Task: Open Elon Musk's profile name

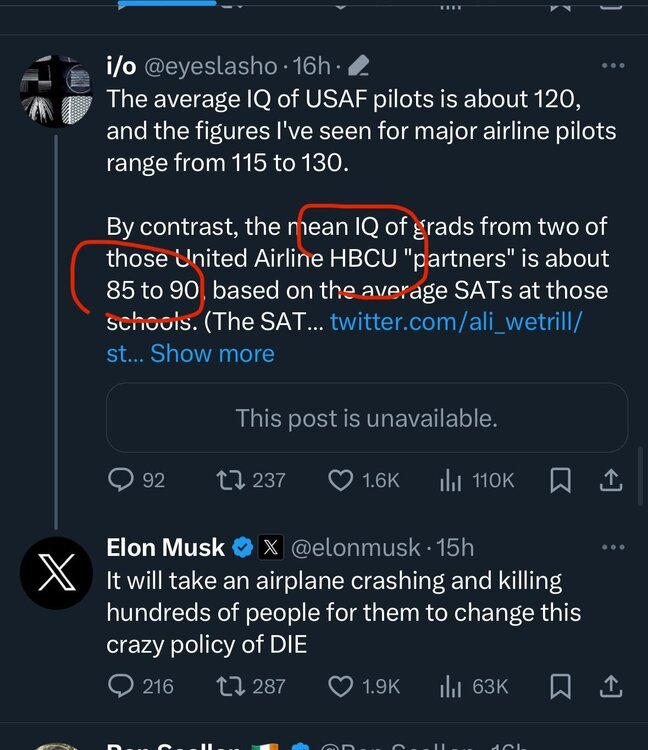Action: (x=166, y=548)
